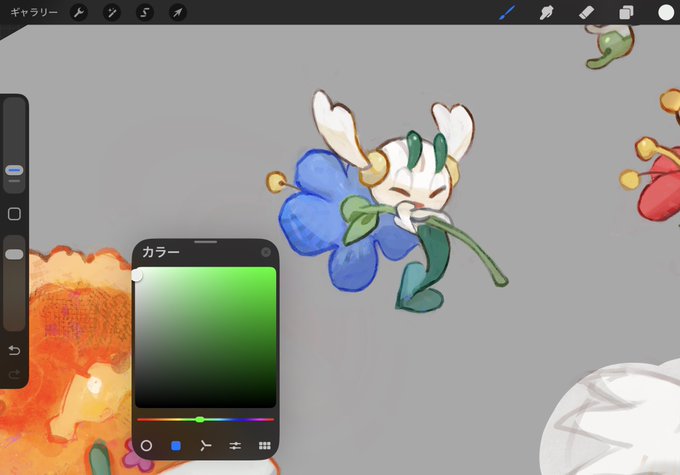The width and height of the screenshot is (680, 475).
Task: Click the brush opacity slider handle
Action: [14, 254]
